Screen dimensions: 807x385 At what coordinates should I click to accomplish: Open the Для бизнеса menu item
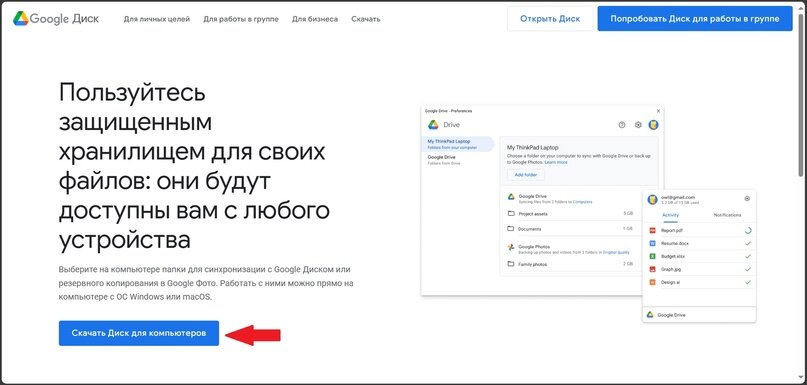point(315,19)
